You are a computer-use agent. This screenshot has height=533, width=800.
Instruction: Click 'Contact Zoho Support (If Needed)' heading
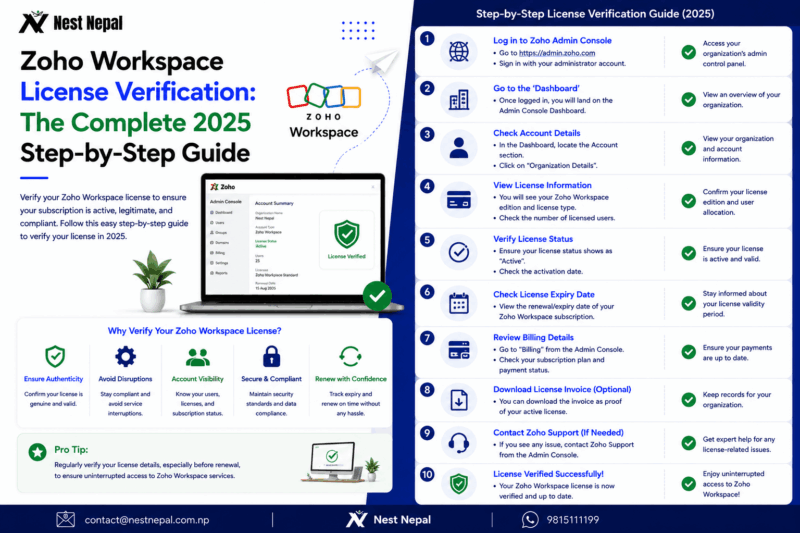[x=558, y=433]
